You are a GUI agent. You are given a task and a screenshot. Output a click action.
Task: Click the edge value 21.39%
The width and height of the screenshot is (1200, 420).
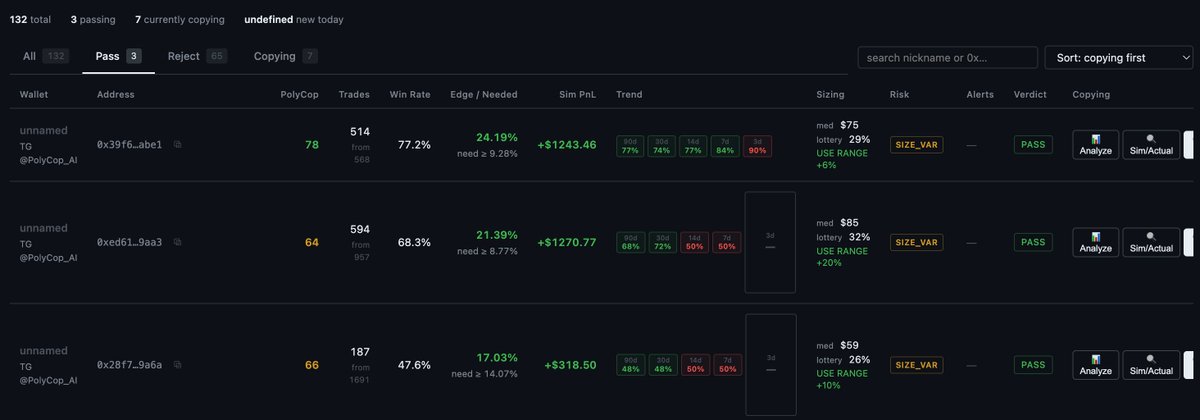[497, 235]
